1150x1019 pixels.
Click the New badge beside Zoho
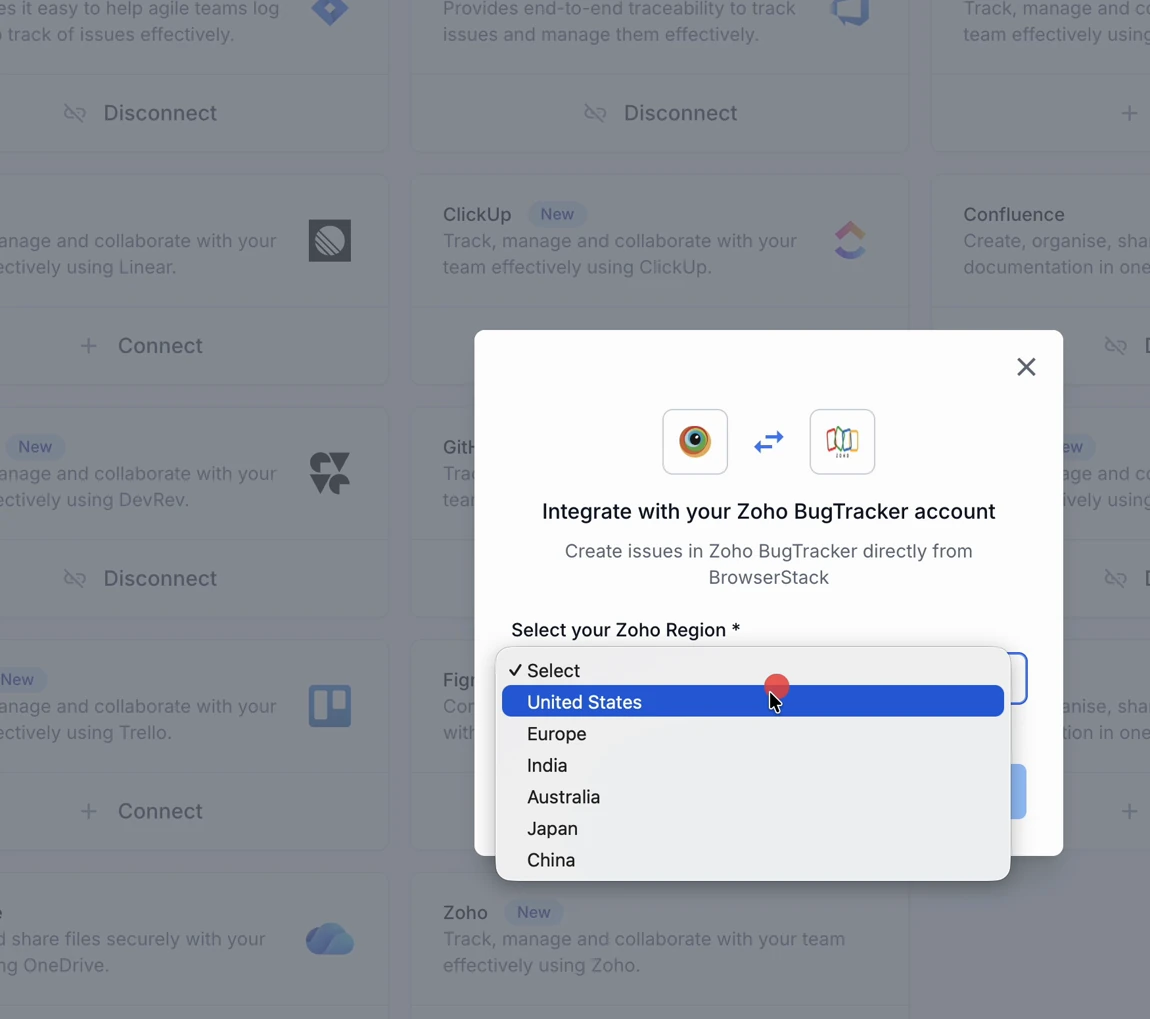[x=533, y=912]
